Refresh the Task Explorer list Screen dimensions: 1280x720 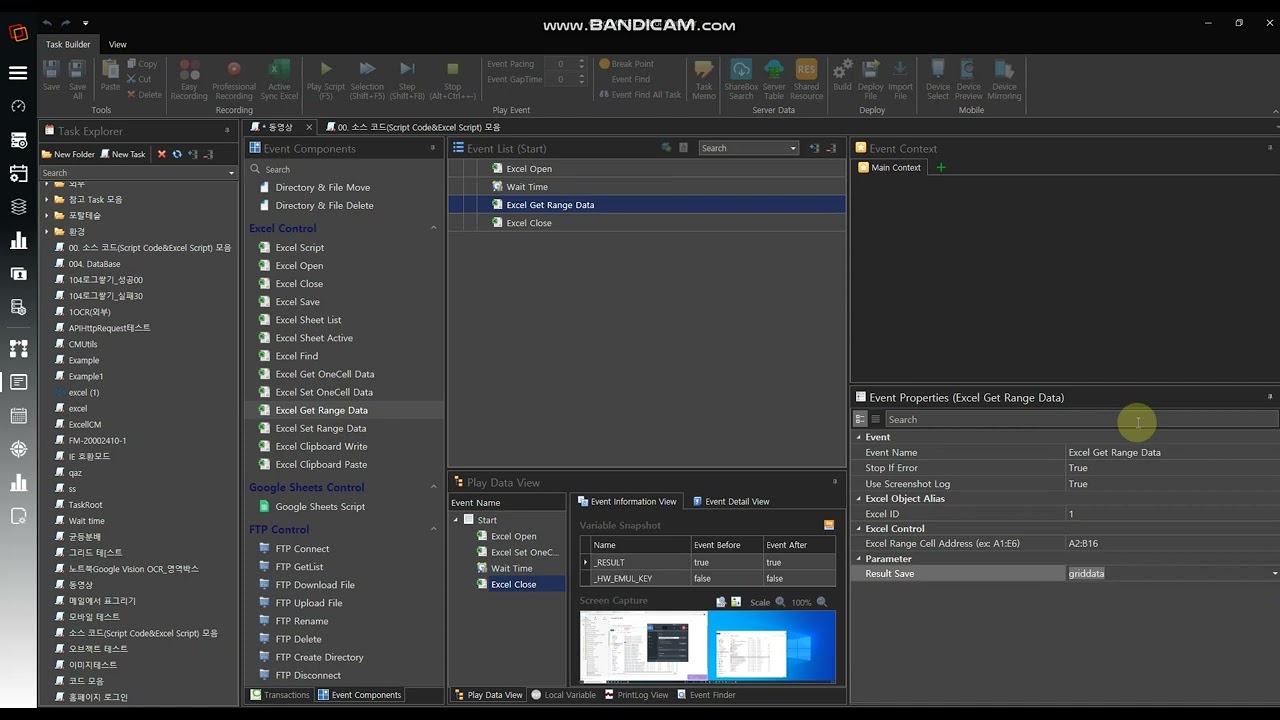177,154
